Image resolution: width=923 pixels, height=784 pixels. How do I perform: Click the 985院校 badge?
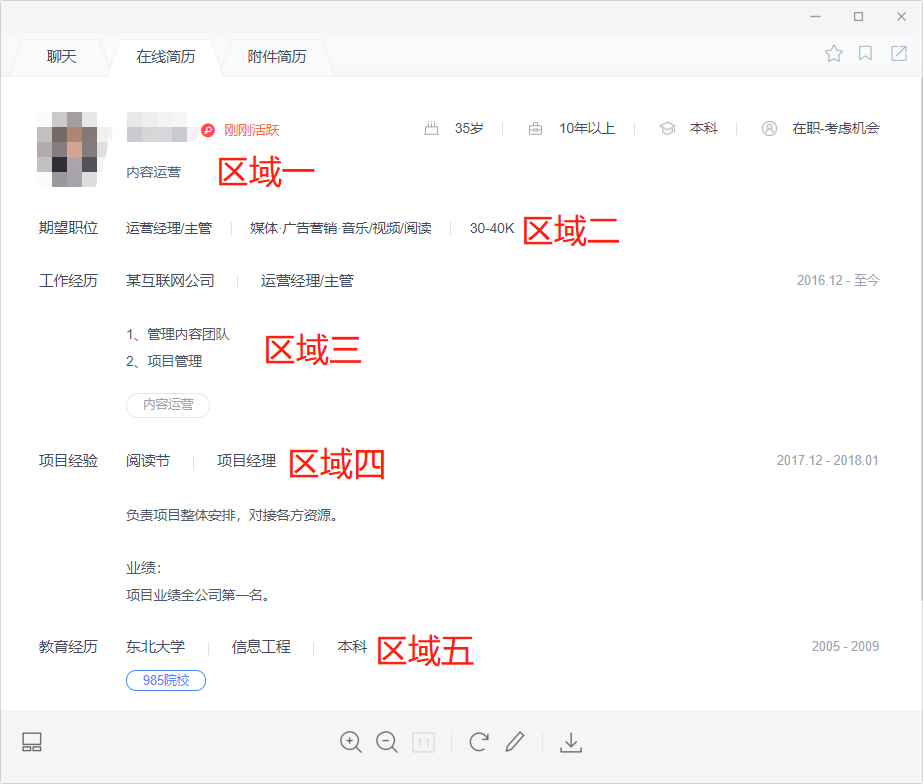(166, 681)
